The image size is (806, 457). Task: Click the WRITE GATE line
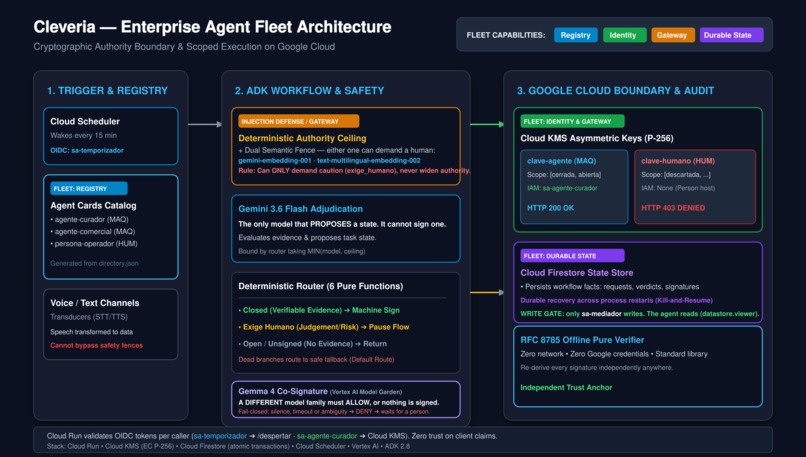pos(639,314)
